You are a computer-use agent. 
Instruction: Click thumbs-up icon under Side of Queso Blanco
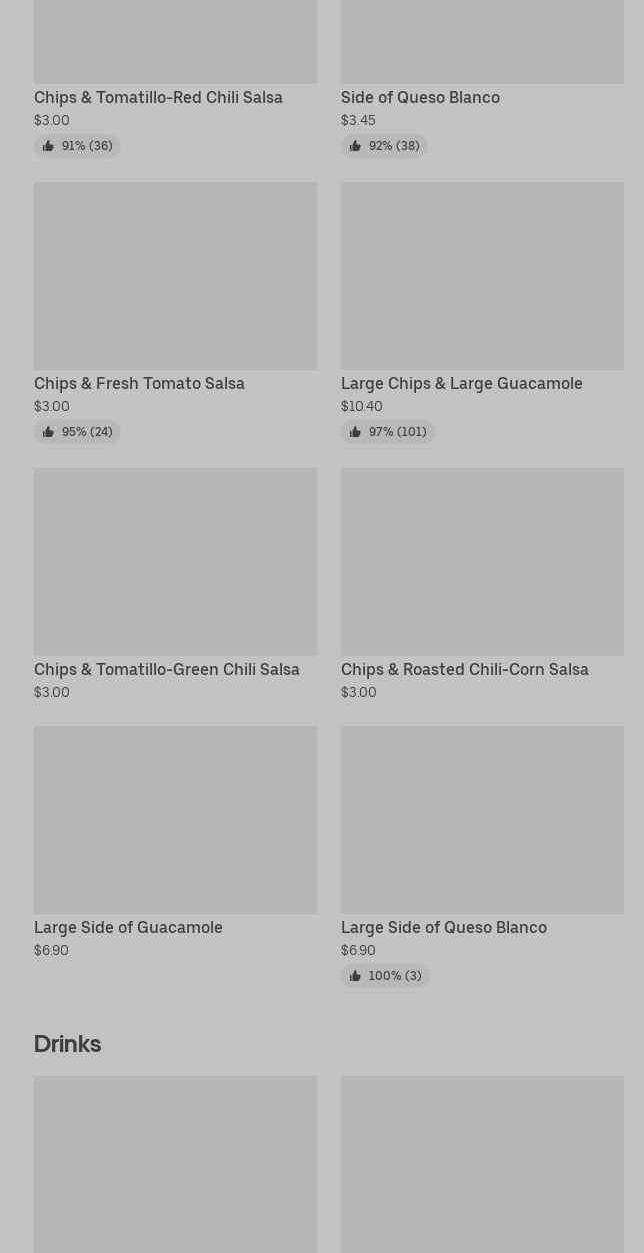tap(355, 146)
